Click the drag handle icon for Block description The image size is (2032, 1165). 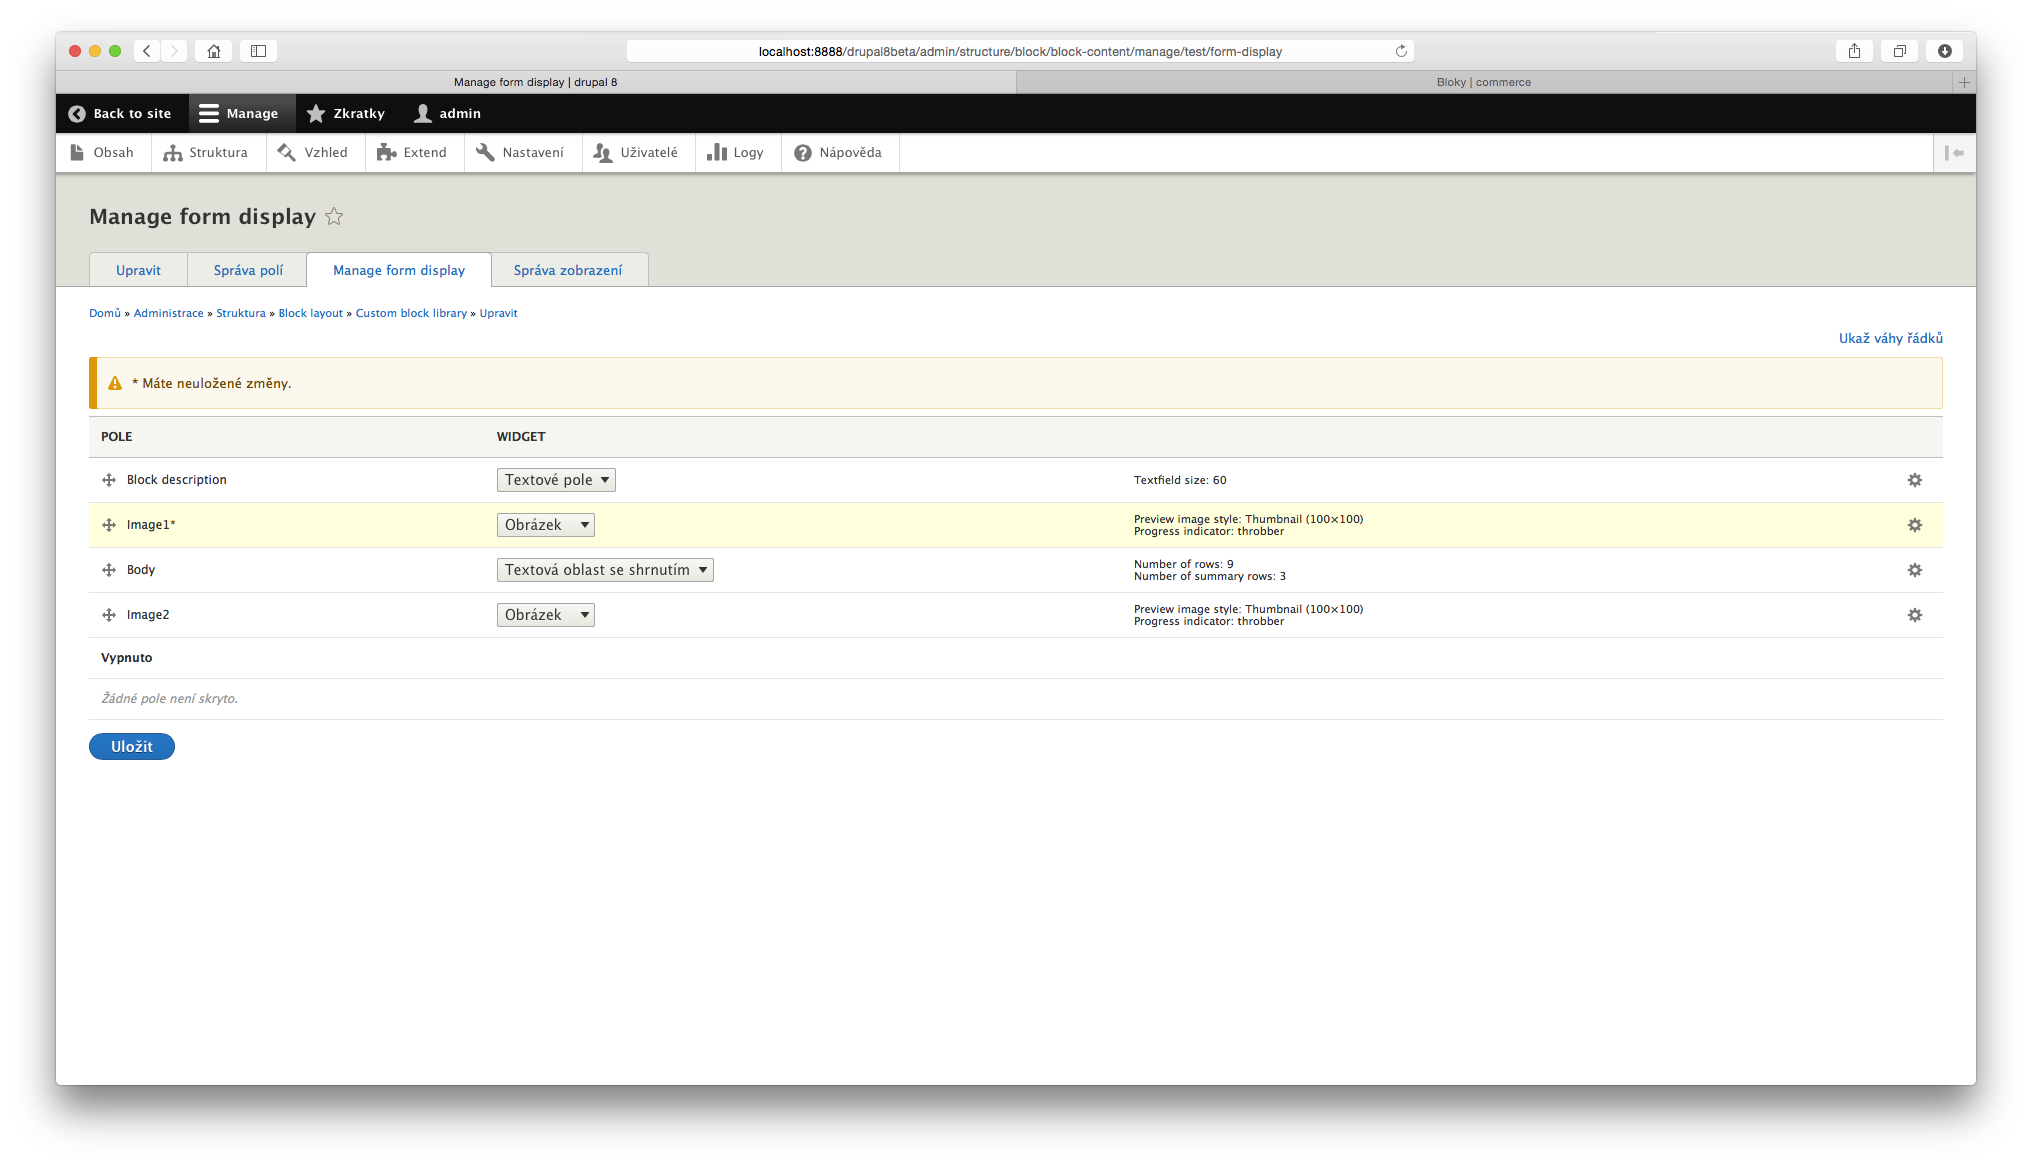click(x=107, y=480)
